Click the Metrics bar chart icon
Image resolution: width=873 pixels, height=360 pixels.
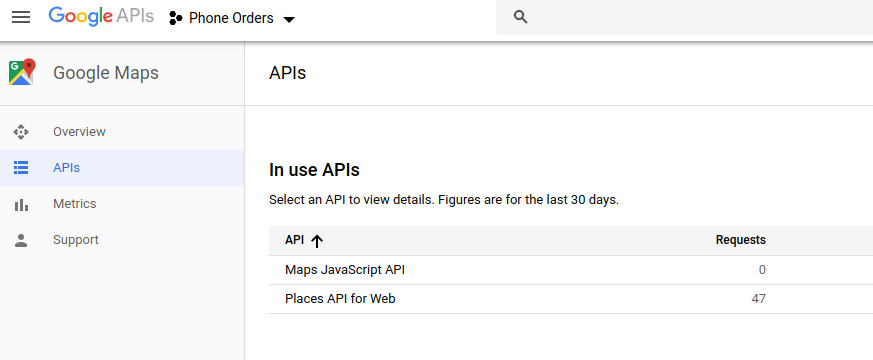(x=21, y=205)
